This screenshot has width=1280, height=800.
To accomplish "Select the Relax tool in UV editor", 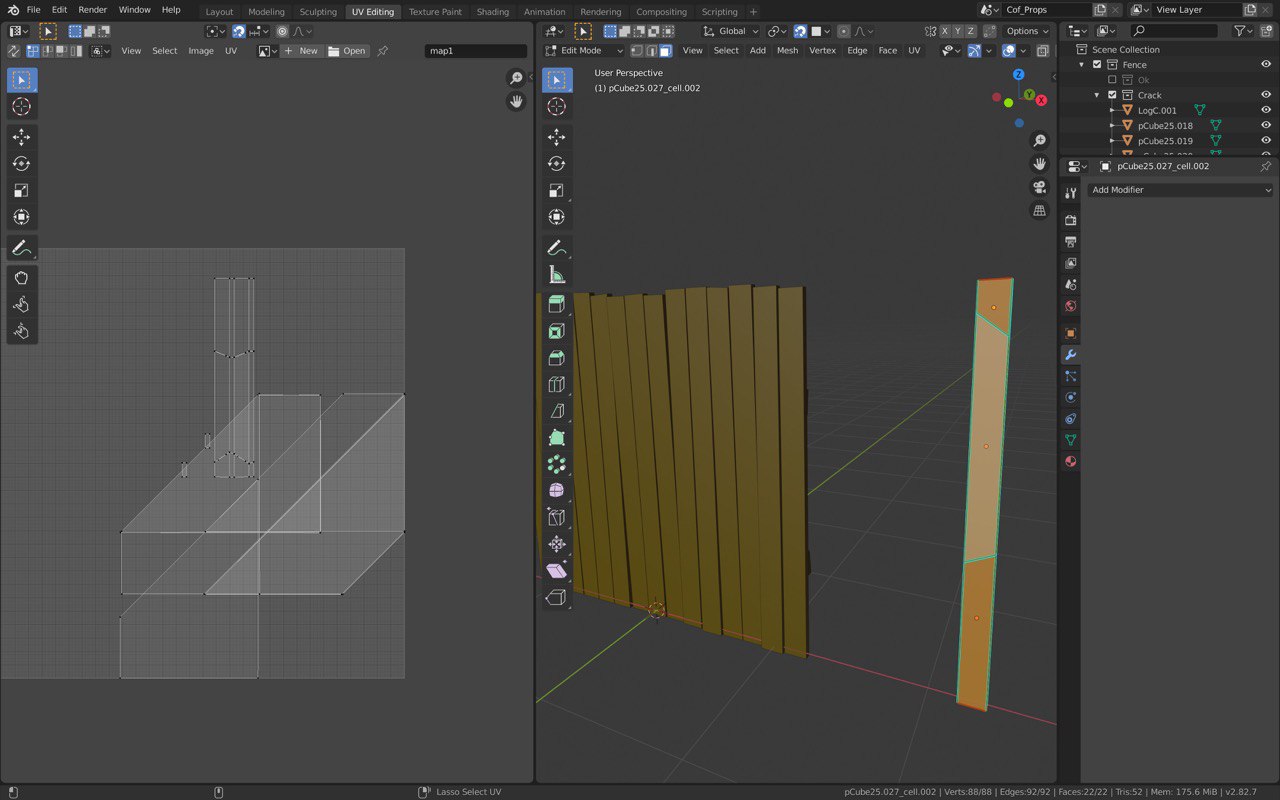I will pos(21,304).
